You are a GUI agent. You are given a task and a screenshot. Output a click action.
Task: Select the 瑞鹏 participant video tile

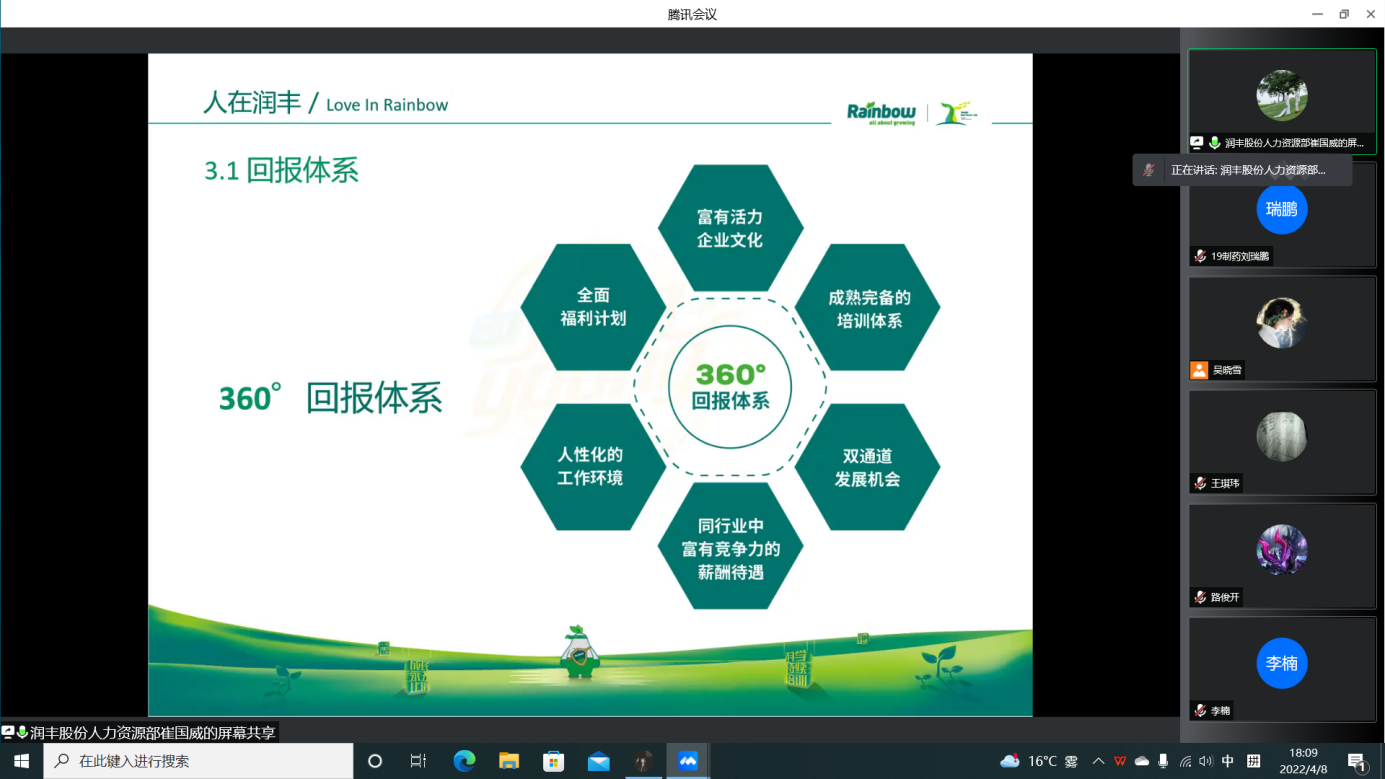pos(1281,212)
